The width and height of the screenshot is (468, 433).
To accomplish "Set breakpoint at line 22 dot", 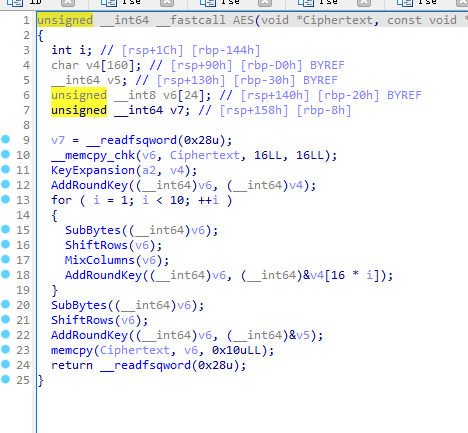I will (6, 334).
